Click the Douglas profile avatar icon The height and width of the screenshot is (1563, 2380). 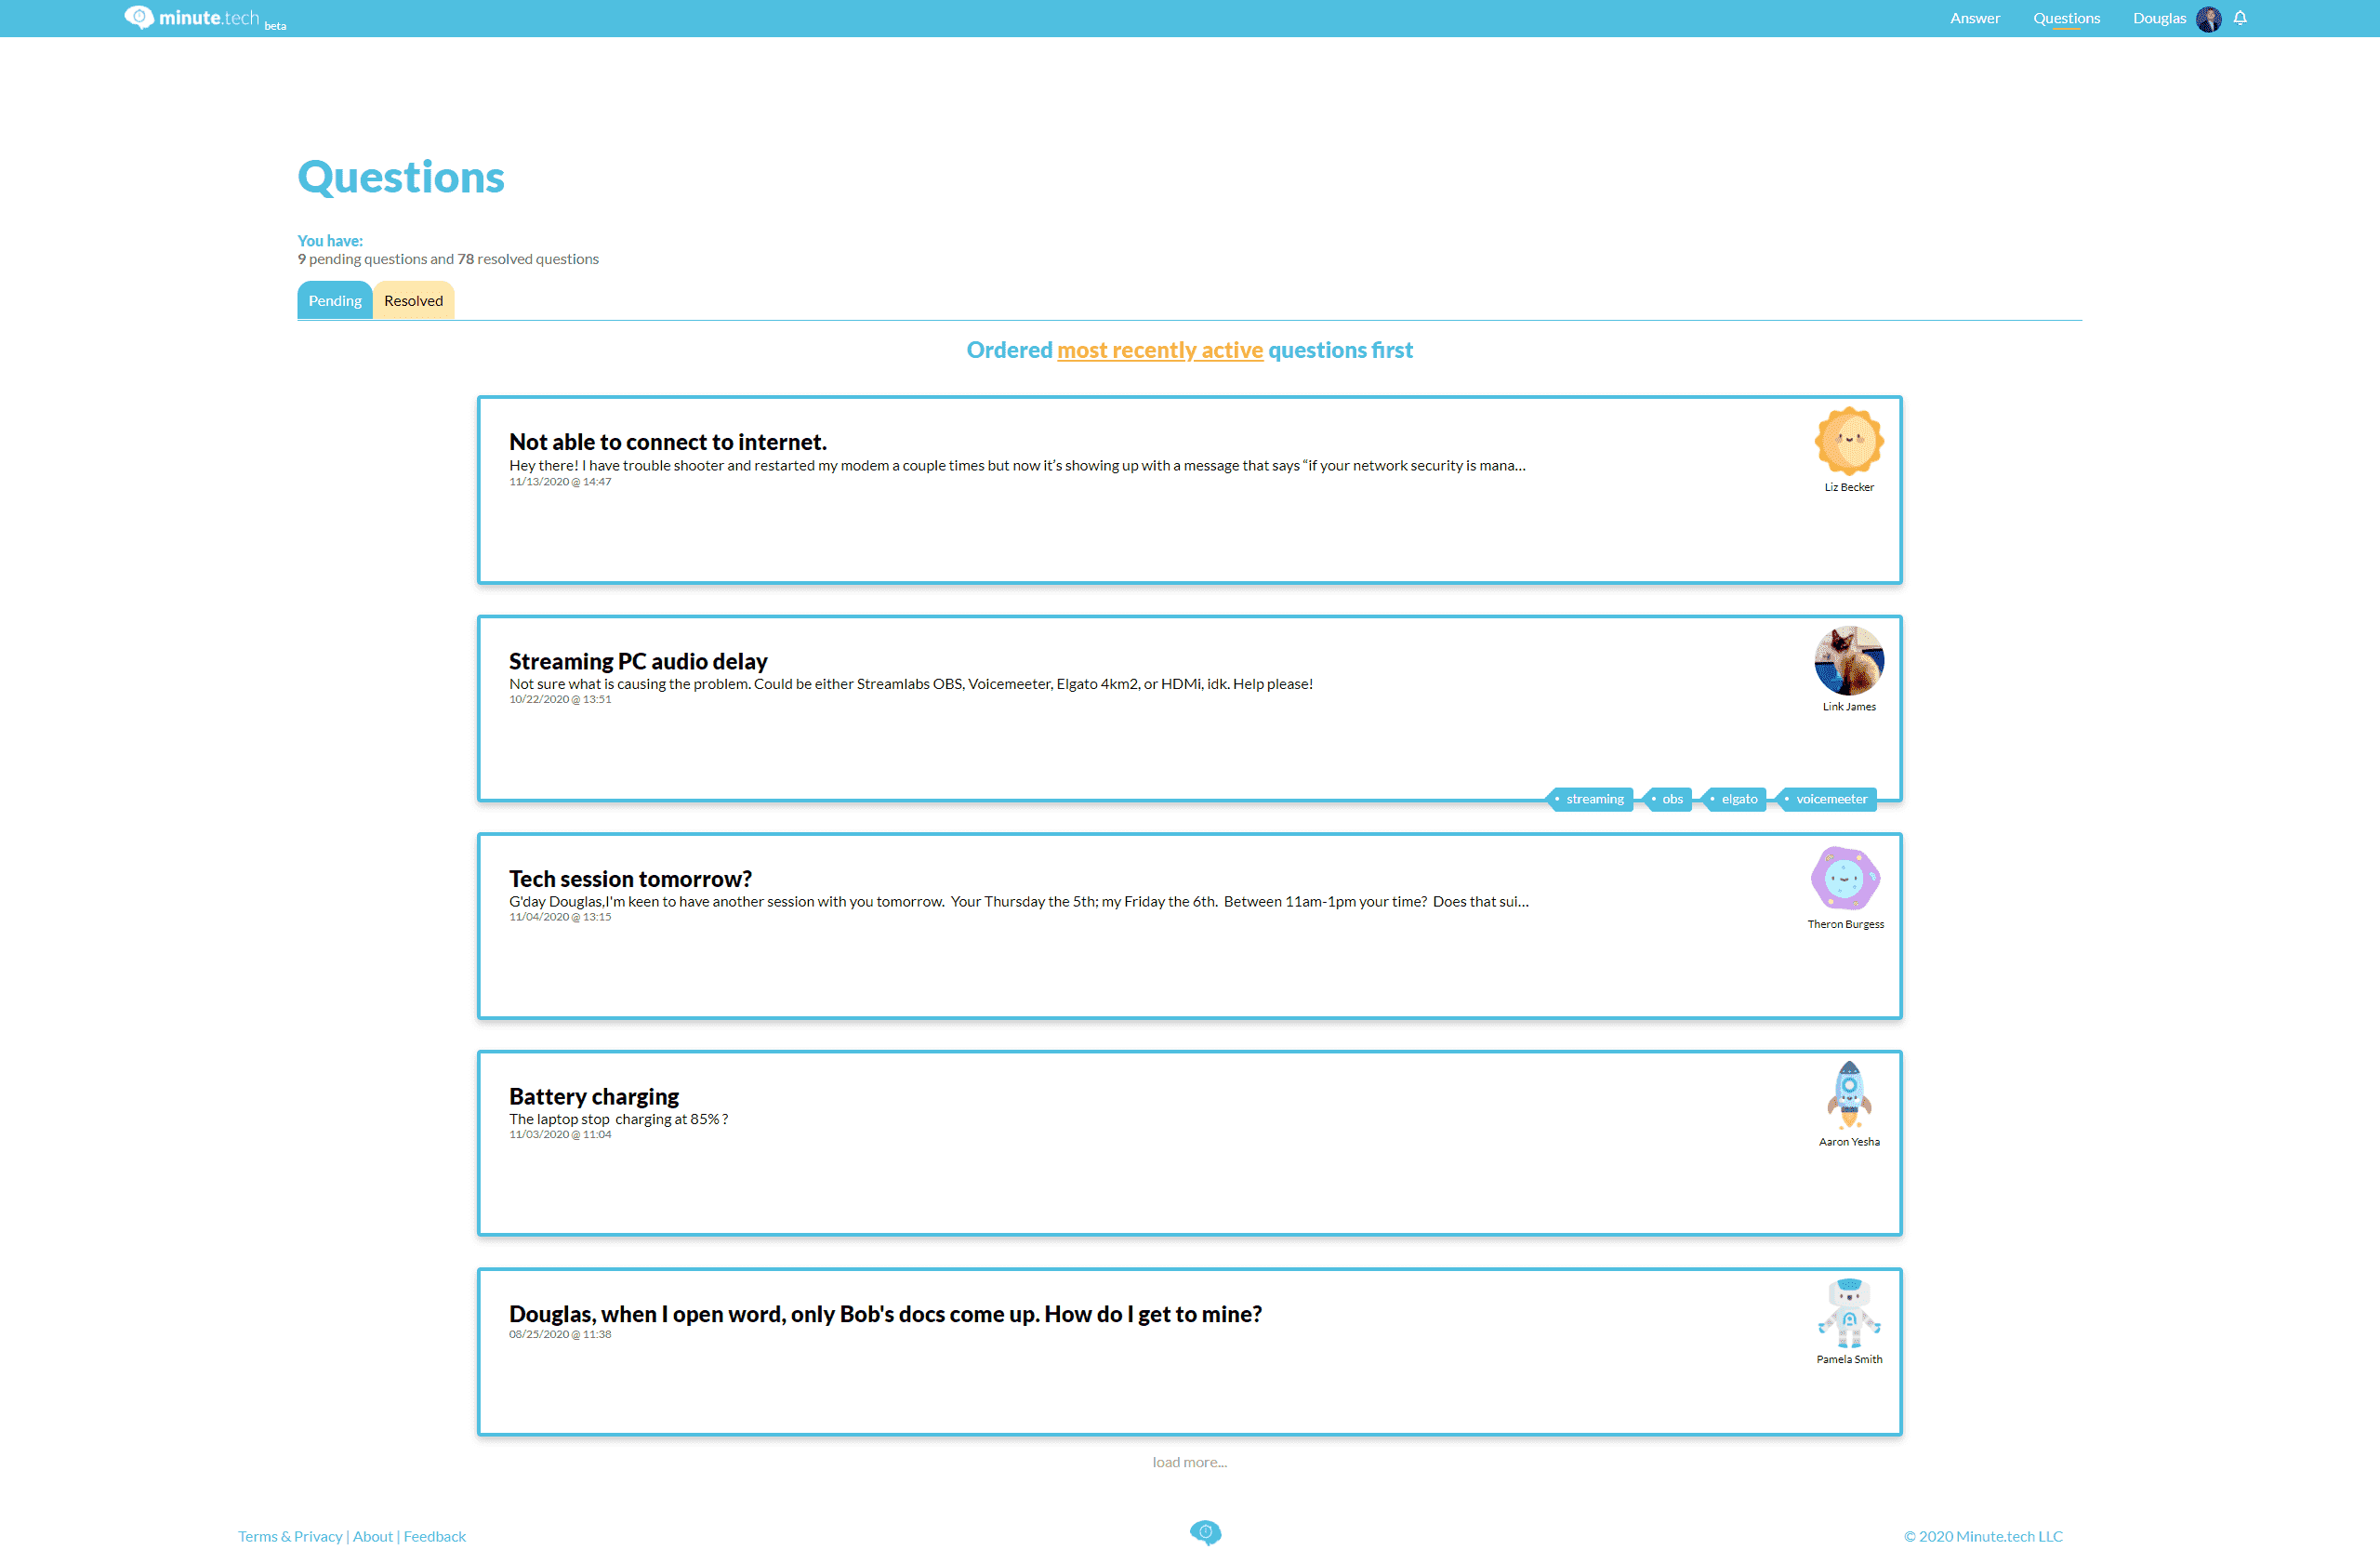[x=2211, y=18]
